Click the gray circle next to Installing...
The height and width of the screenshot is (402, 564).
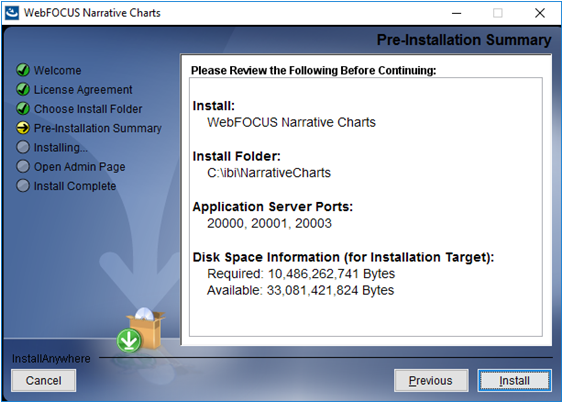coord(23,147)
